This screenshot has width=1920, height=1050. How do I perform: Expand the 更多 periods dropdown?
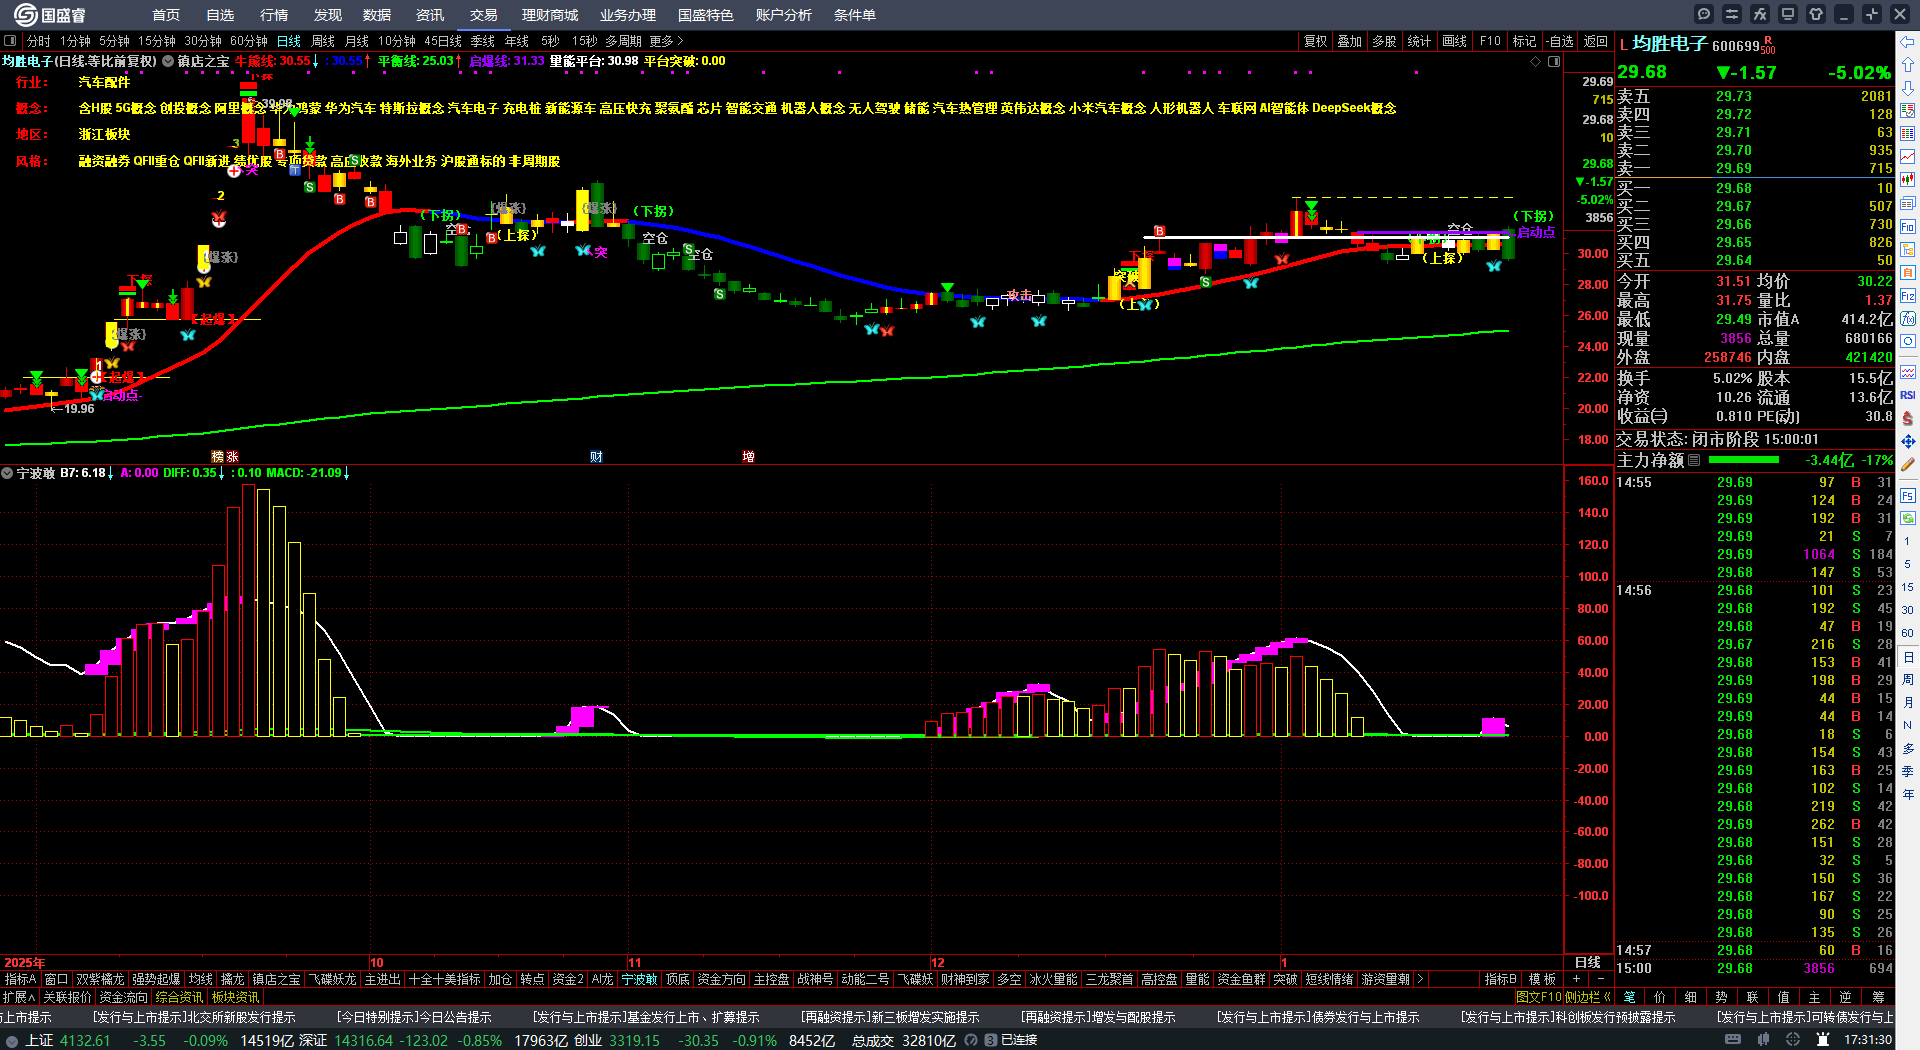click(x=666, y=41)
